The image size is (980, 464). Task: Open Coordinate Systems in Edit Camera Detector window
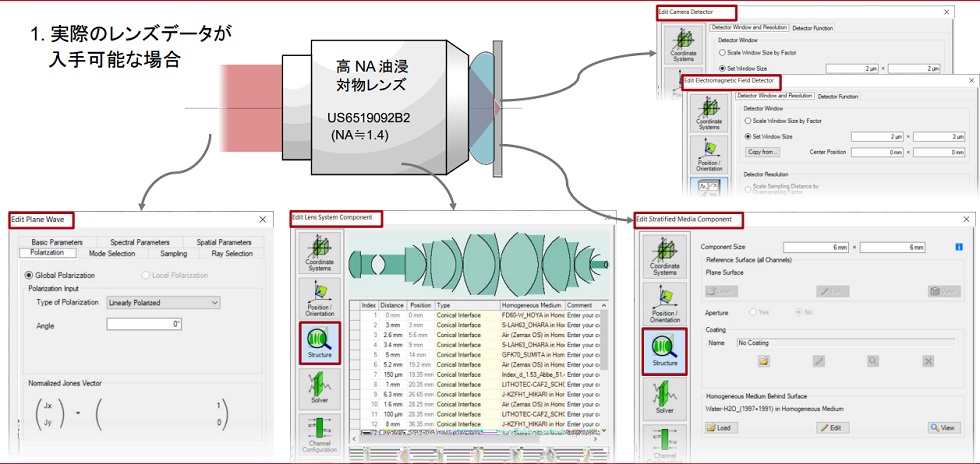click(x=684, y=44)
